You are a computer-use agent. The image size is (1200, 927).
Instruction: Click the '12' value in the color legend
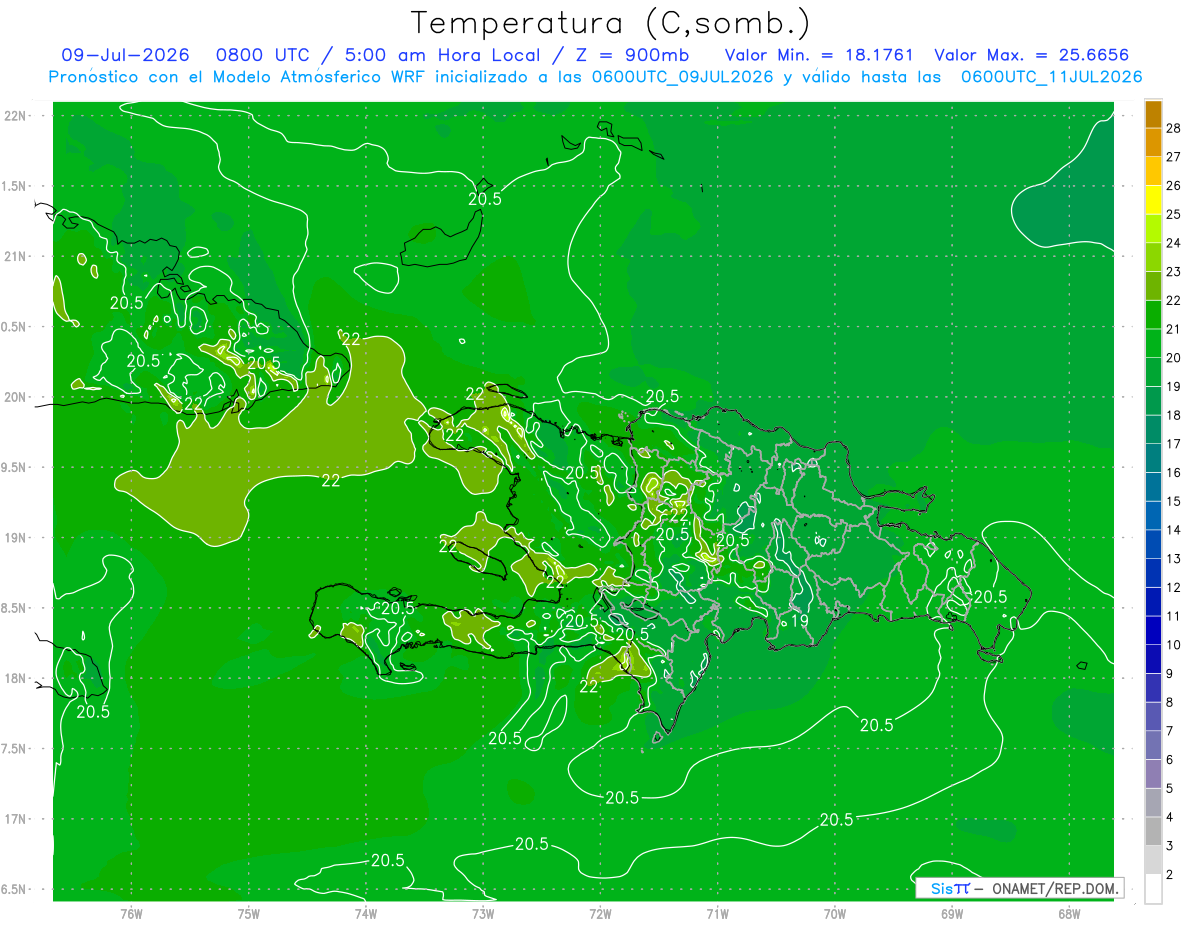[x=1174, y=588]
